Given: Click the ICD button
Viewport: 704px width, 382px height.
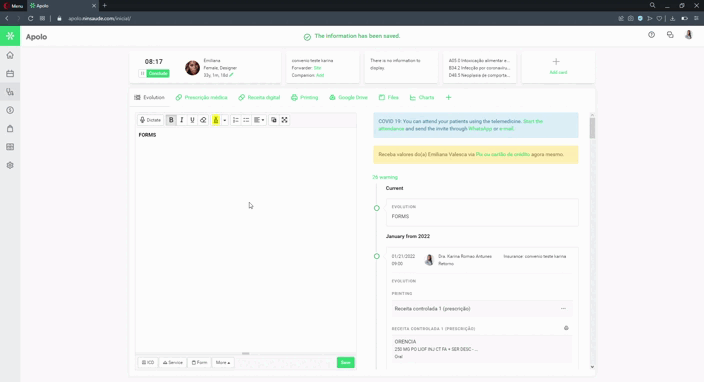Looking at the screenshot, I should 148,362.
